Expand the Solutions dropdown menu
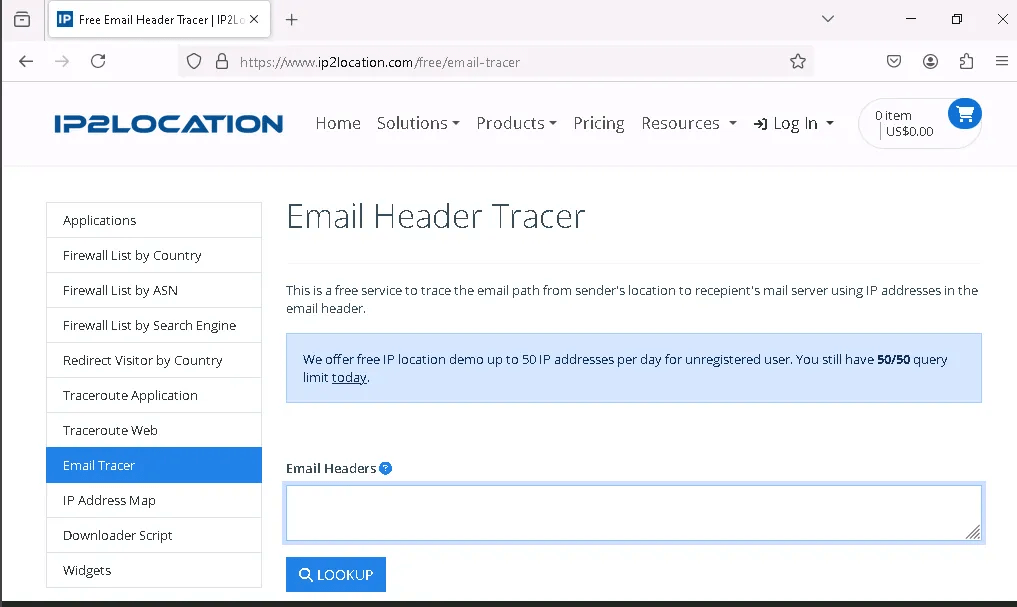This screenshot has width=1017, height=607. pyautogui.click(x=418, y=123)
